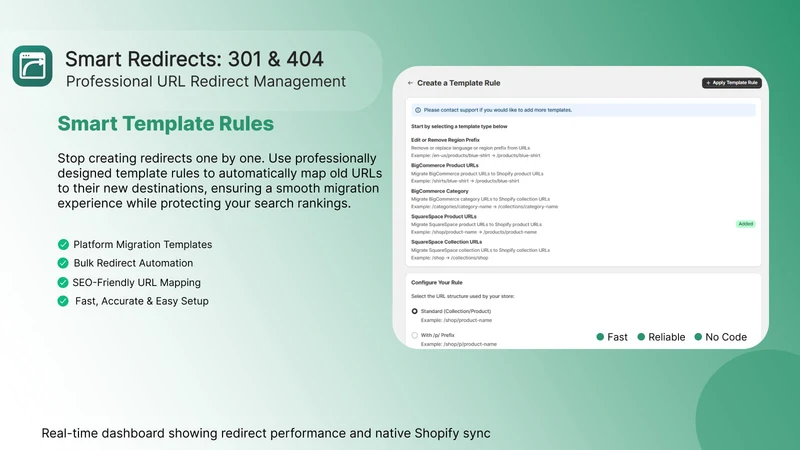Click the Example: /shop/p/product-name text

(459, 344)
